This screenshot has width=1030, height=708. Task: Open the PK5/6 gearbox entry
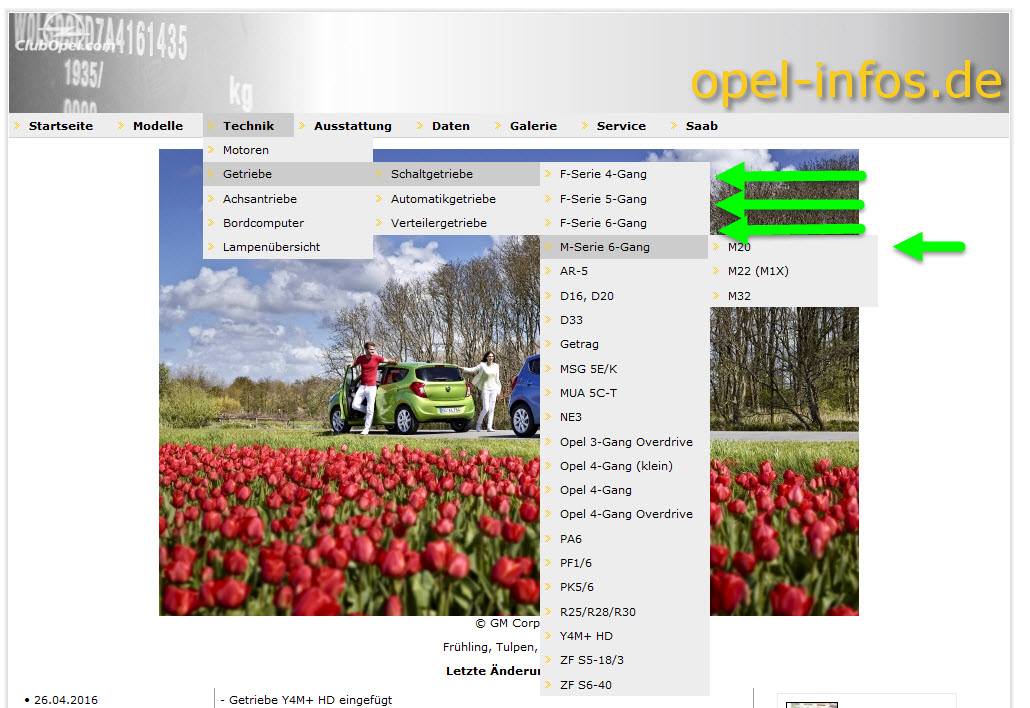625,587
